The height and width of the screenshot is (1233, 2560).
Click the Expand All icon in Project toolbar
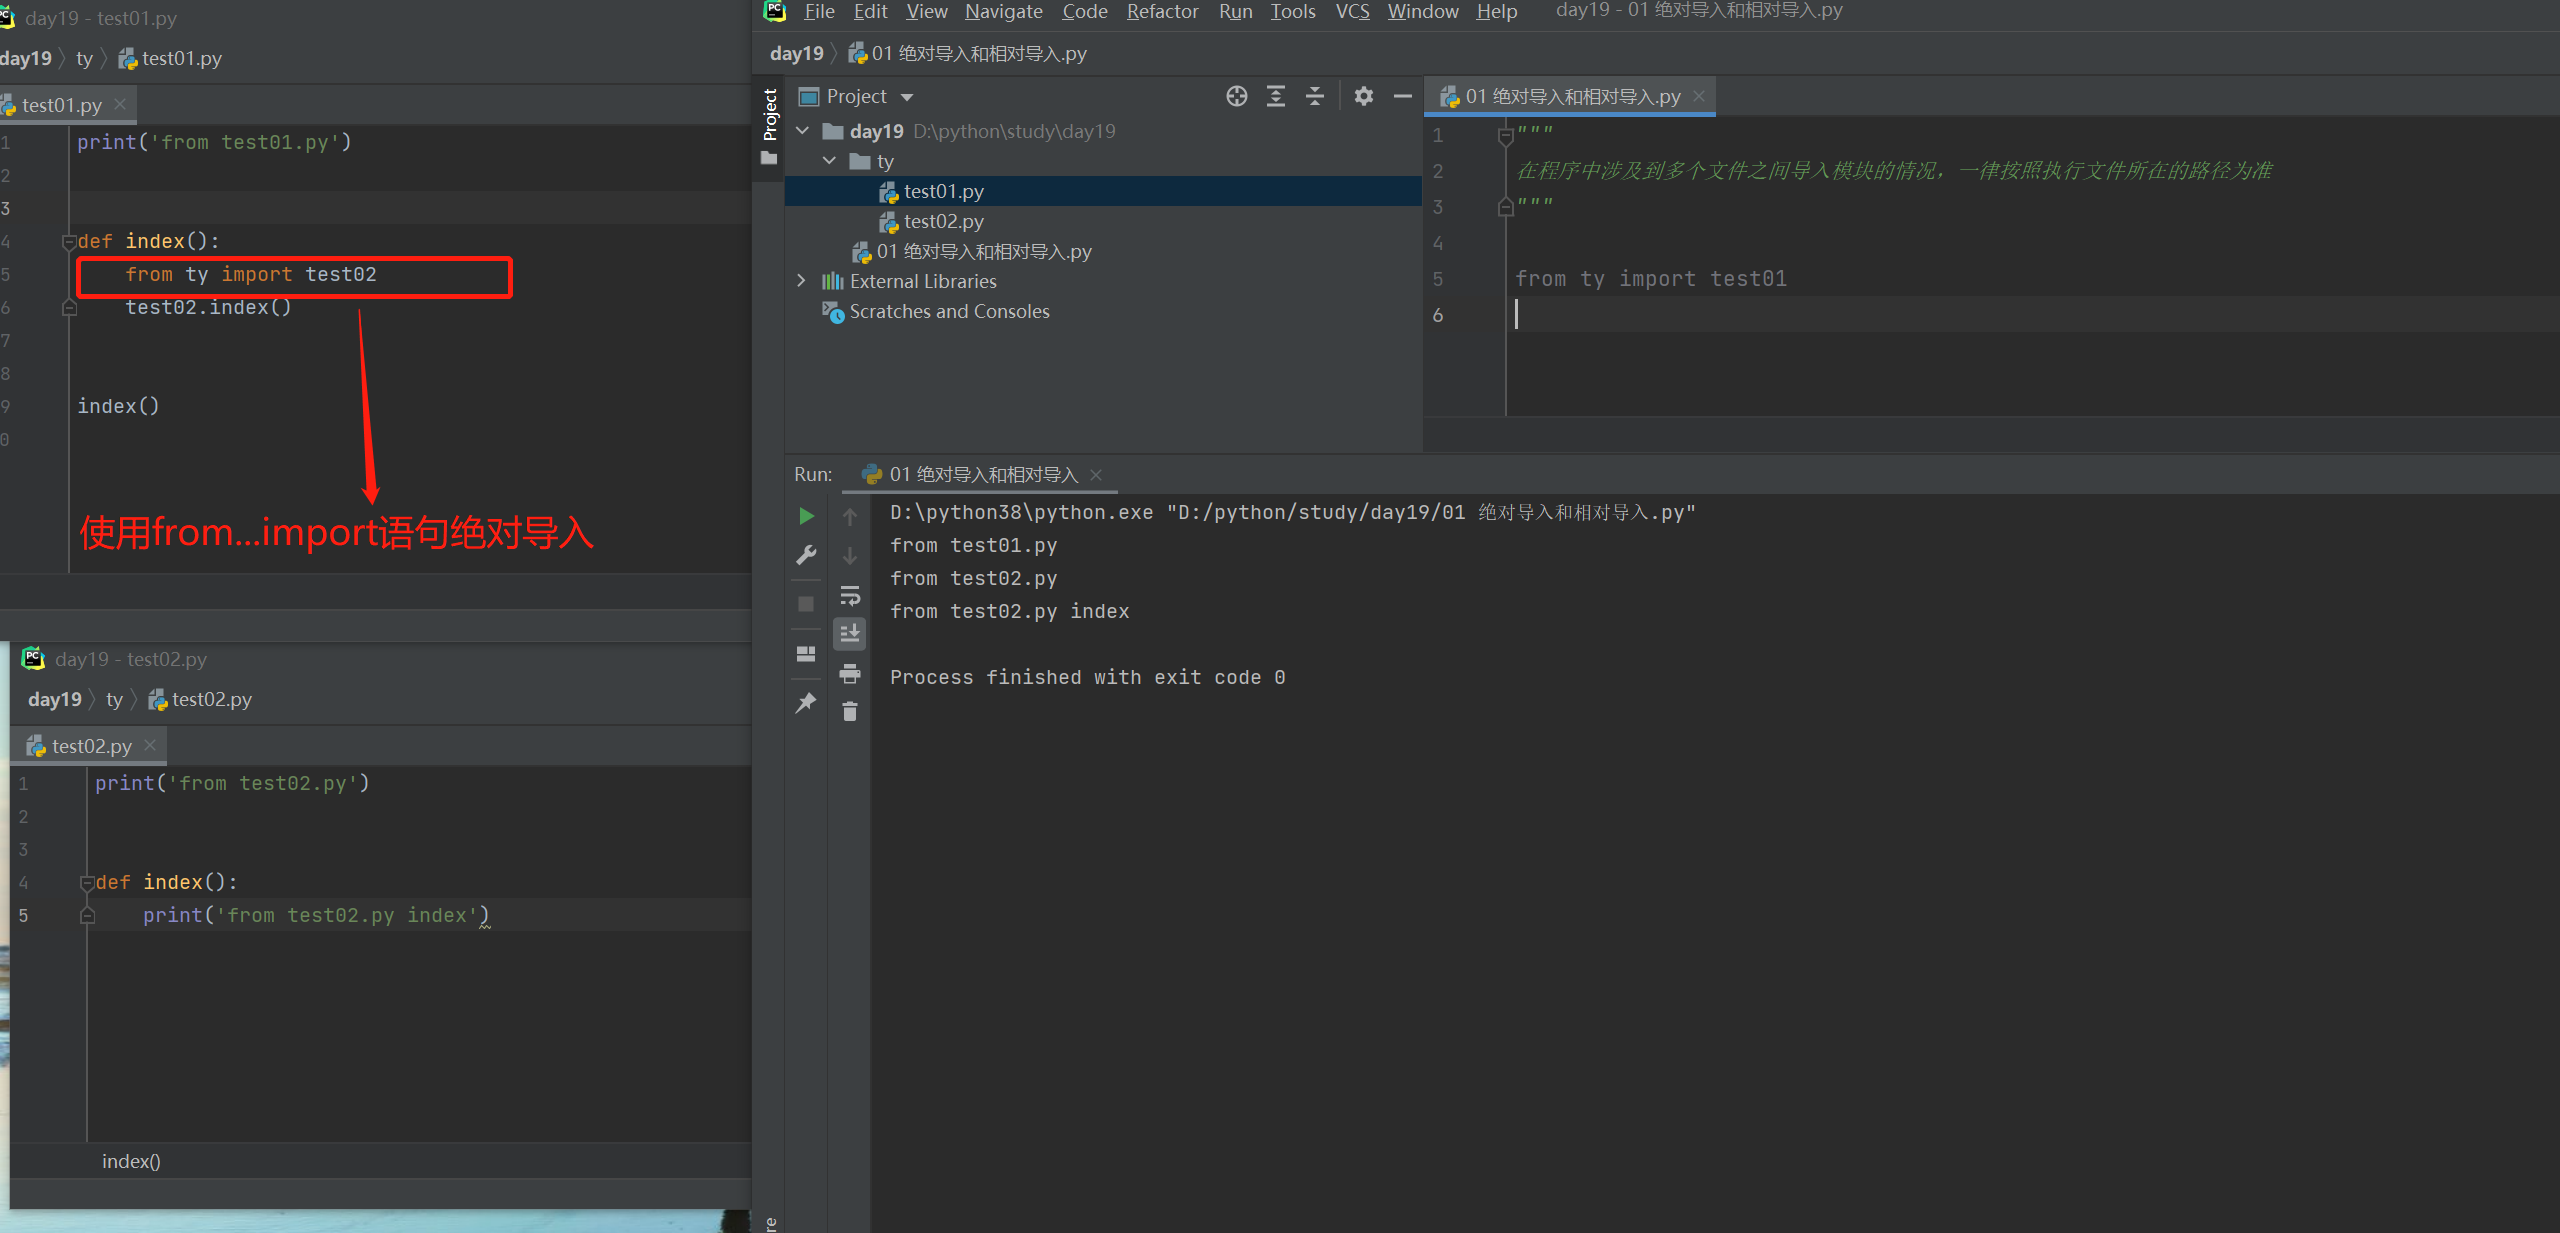pos(1276,96)
